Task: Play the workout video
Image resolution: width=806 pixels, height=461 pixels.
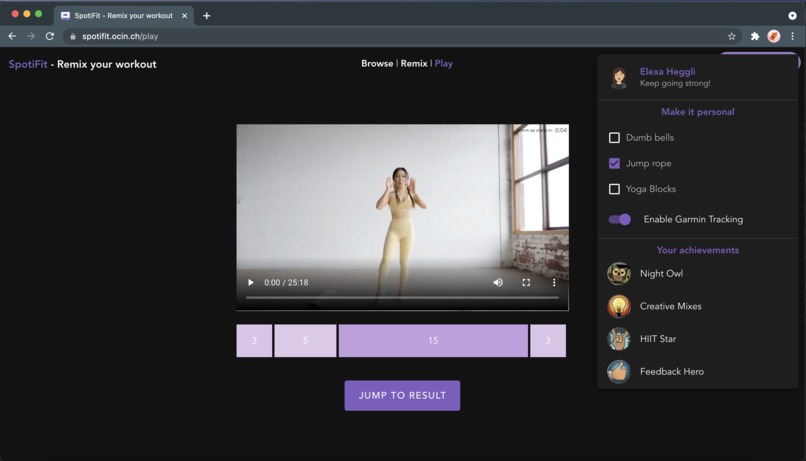Action: pyautogui.click(x=251, y=283)
